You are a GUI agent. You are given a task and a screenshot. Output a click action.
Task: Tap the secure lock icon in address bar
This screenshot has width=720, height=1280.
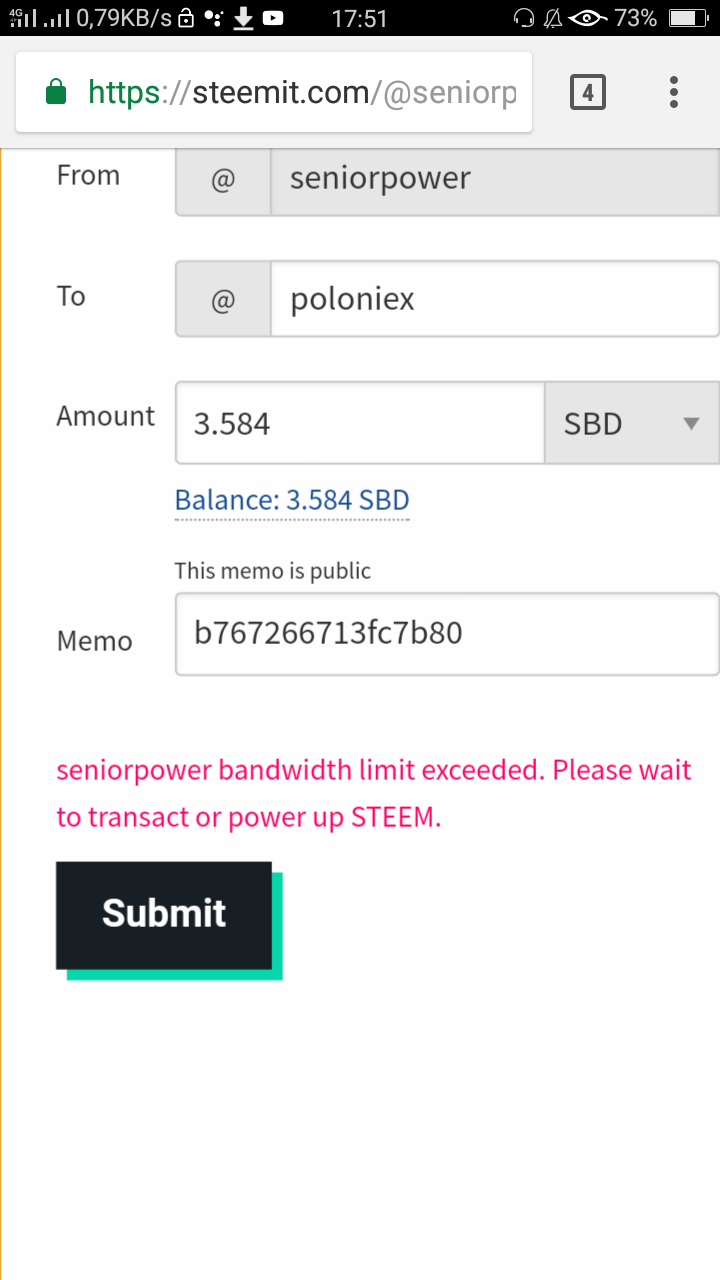(x=56, y=93)
